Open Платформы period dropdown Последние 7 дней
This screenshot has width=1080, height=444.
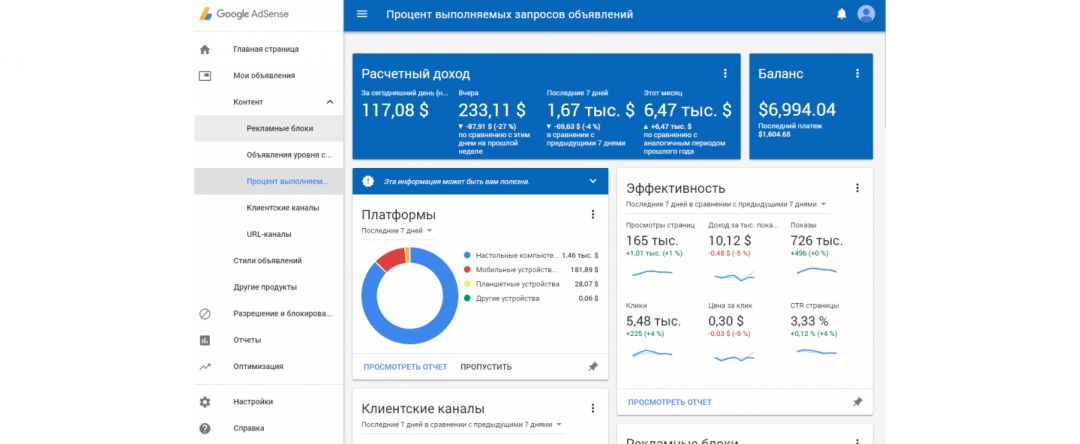coord(397,231)
